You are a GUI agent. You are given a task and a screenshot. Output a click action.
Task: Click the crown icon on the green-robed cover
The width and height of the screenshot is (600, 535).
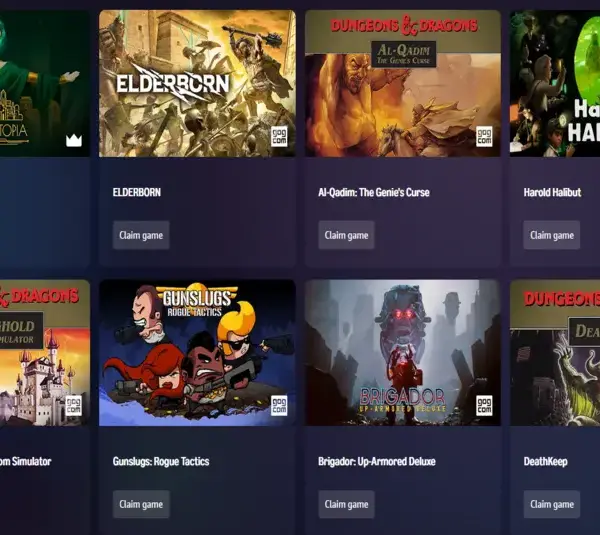(x=74, y=140)
